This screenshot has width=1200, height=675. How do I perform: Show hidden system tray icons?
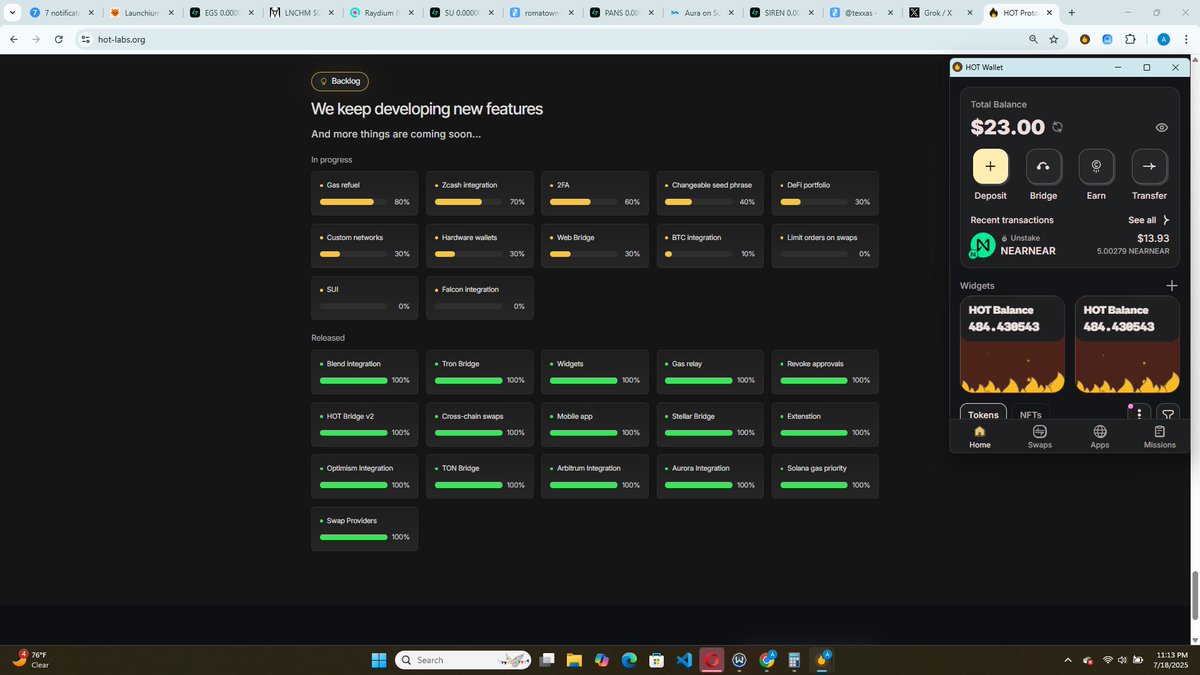pyautogui.click(x=1067, y=660)
